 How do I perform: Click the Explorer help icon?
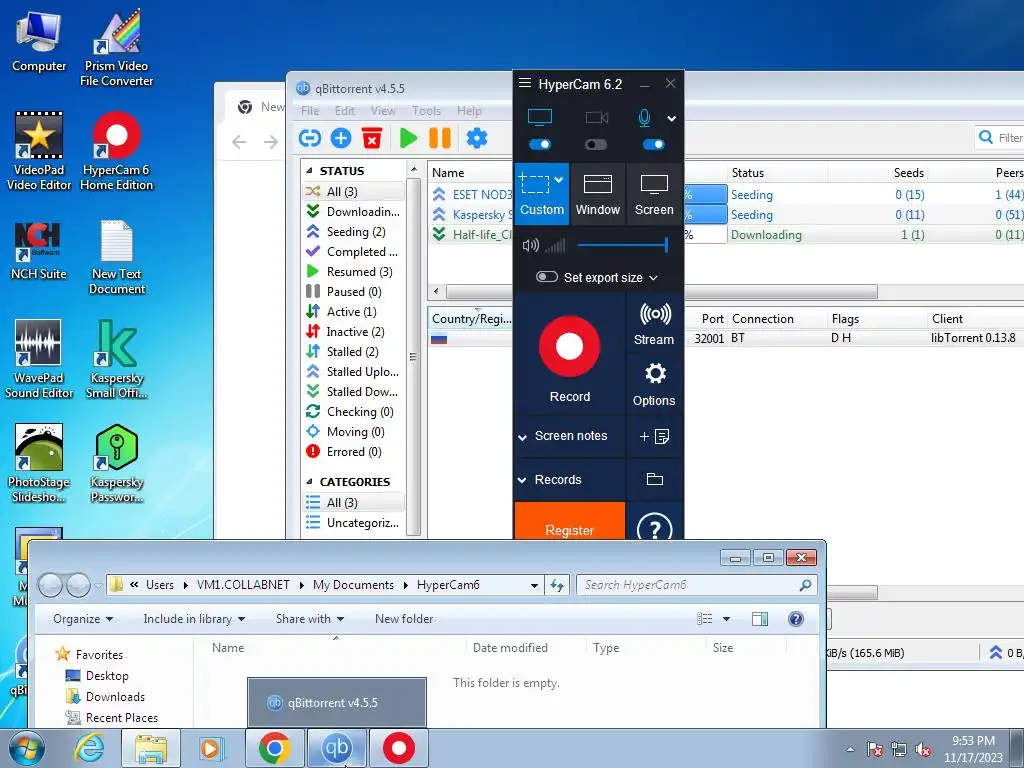pyautogui.click(x=795, y=618)
